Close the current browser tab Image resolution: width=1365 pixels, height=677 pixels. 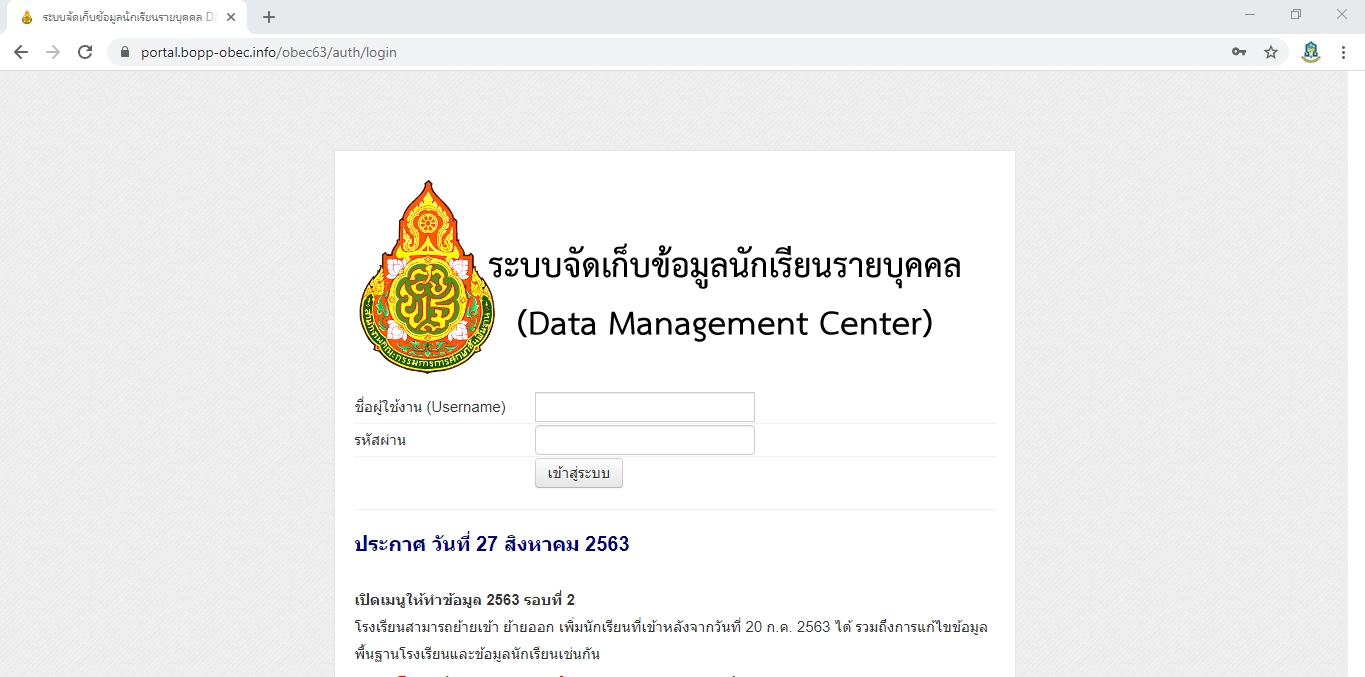pos(231,17)
